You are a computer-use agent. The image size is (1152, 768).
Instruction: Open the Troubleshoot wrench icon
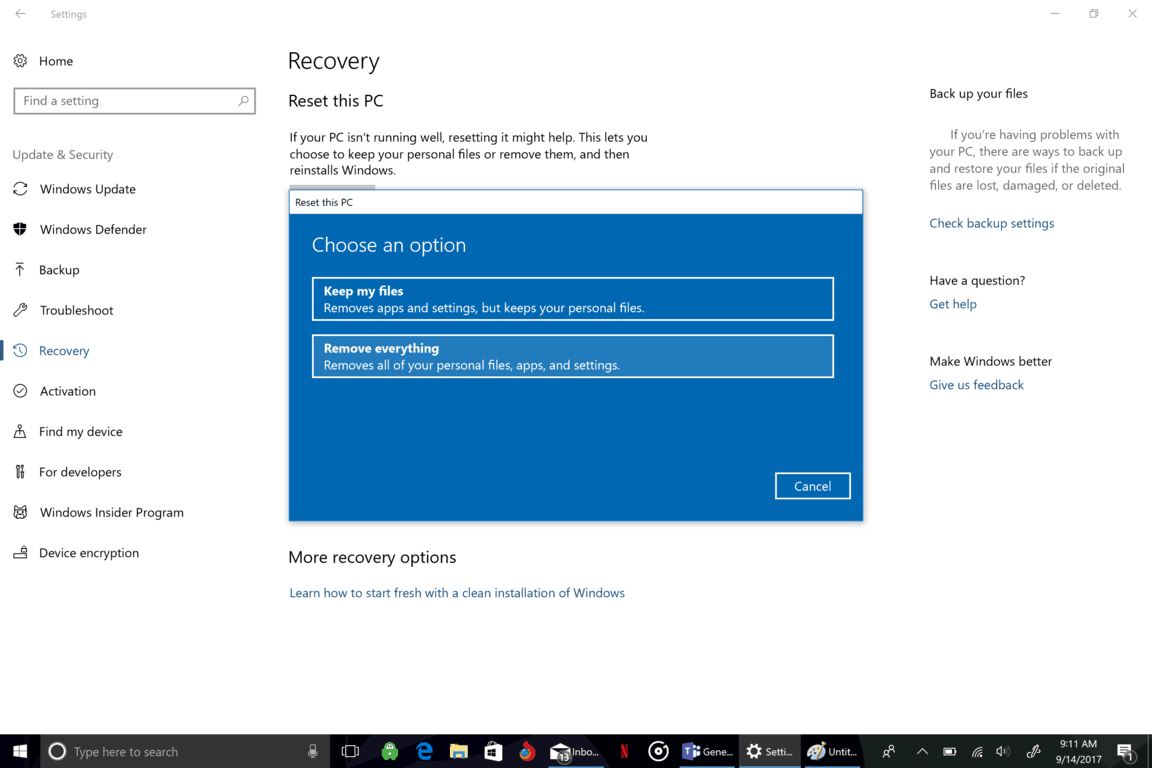20,310
